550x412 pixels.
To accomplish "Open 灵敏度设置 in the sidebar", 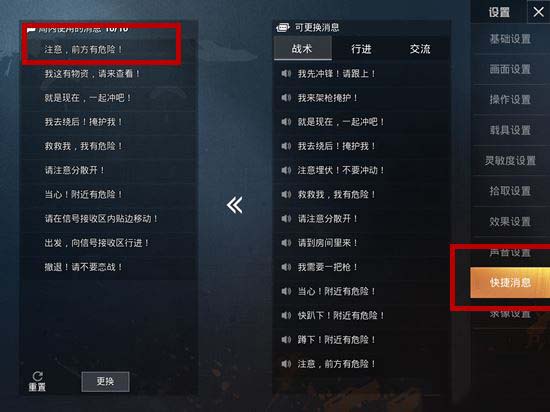I will click(510, 161).
